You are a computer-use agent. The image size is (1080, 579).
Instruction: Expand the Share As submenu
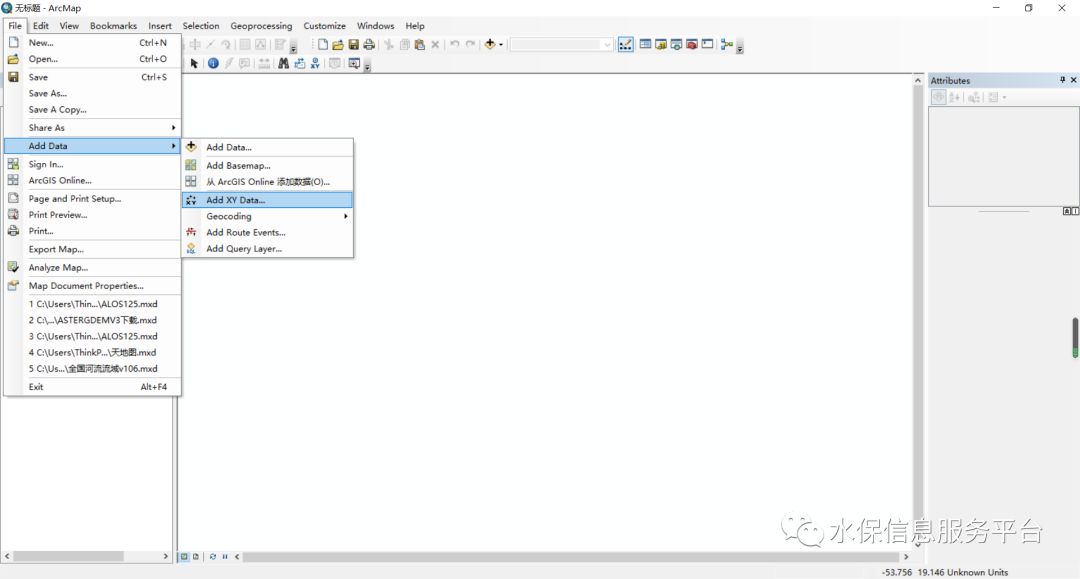(93, 127)
